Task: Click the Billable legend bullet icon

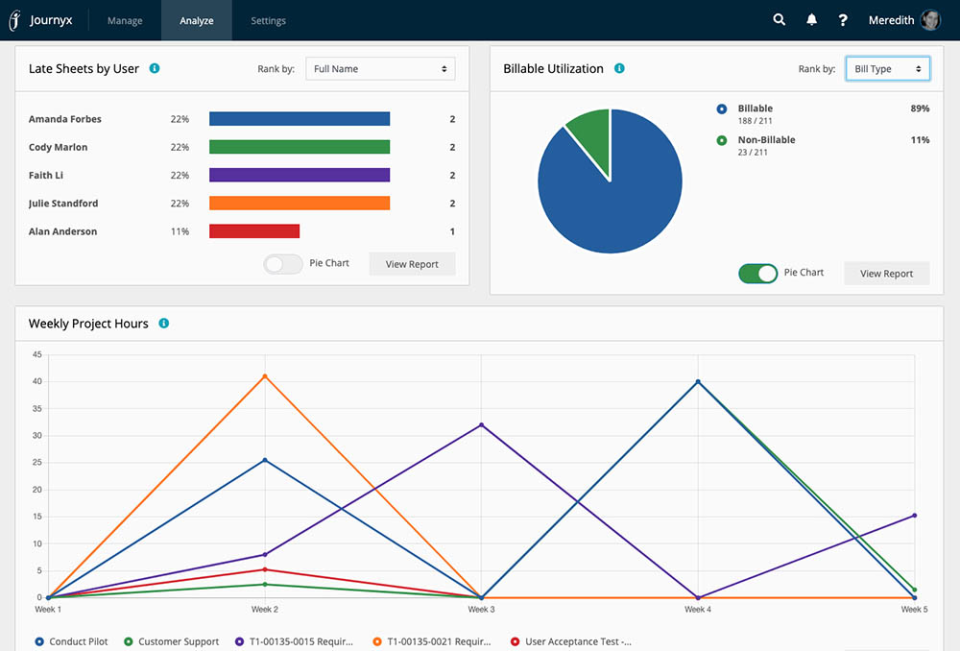Action: tap(723, 108)
